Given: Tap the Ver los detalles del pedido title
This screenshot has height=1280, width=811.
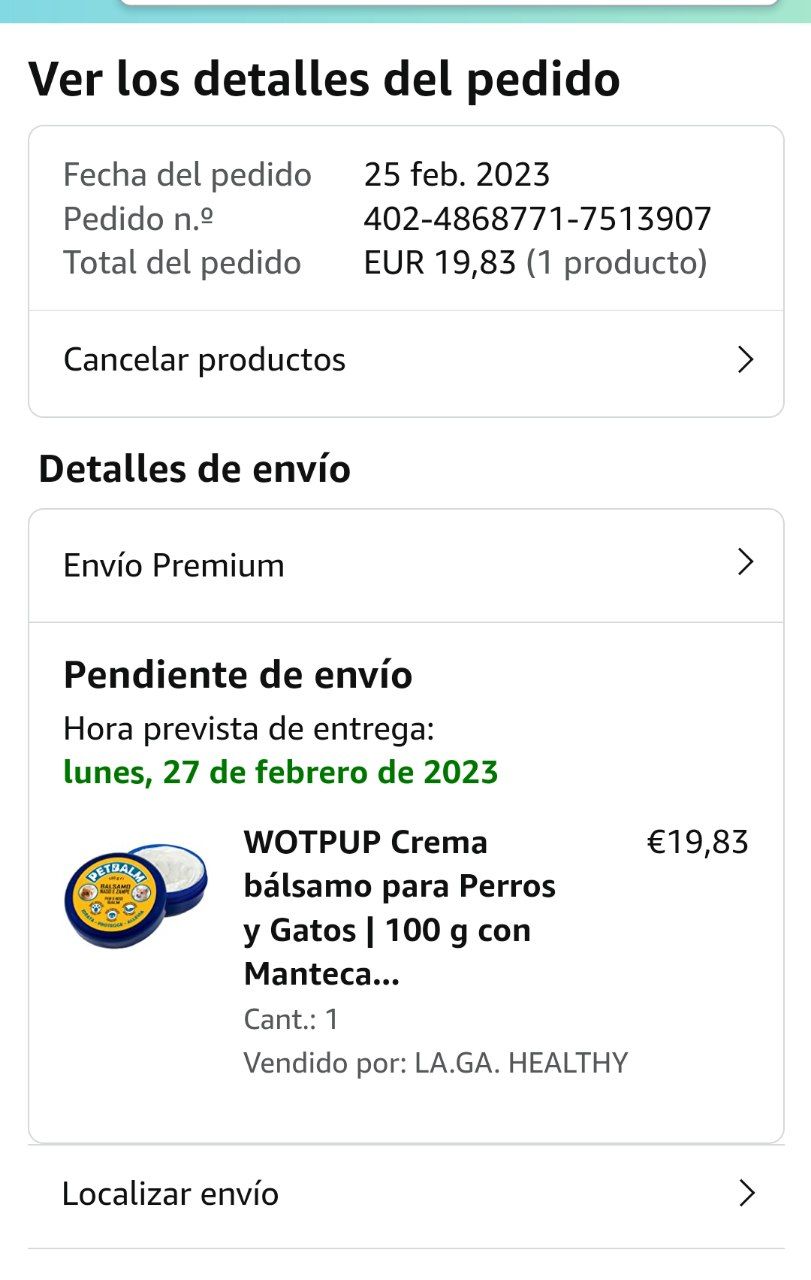Looking at the screenshot, I should click(324, 80).
